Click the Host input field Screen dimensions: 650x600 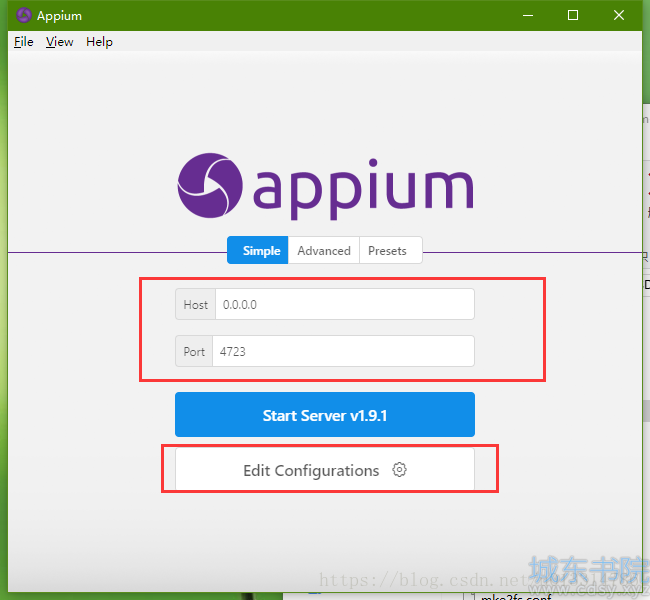point(344,304)
